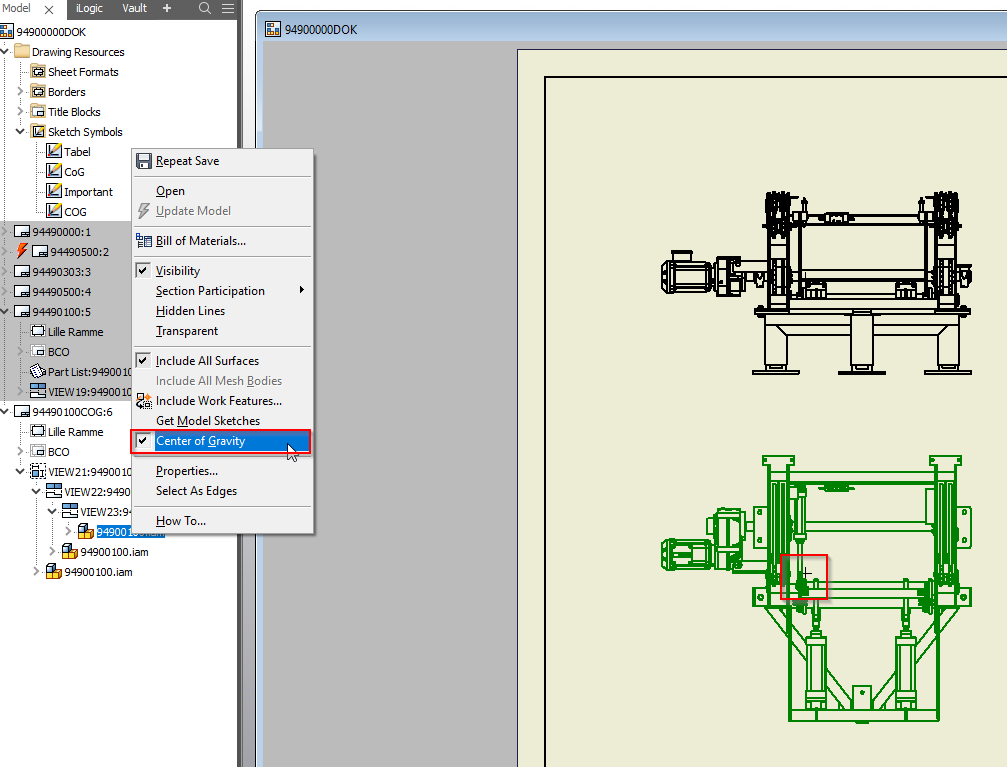Viewport: 1007px width, 767px height.
Task: Click the browser search magnifier icon
Action: pyautogui.click(x=205, y=8)
